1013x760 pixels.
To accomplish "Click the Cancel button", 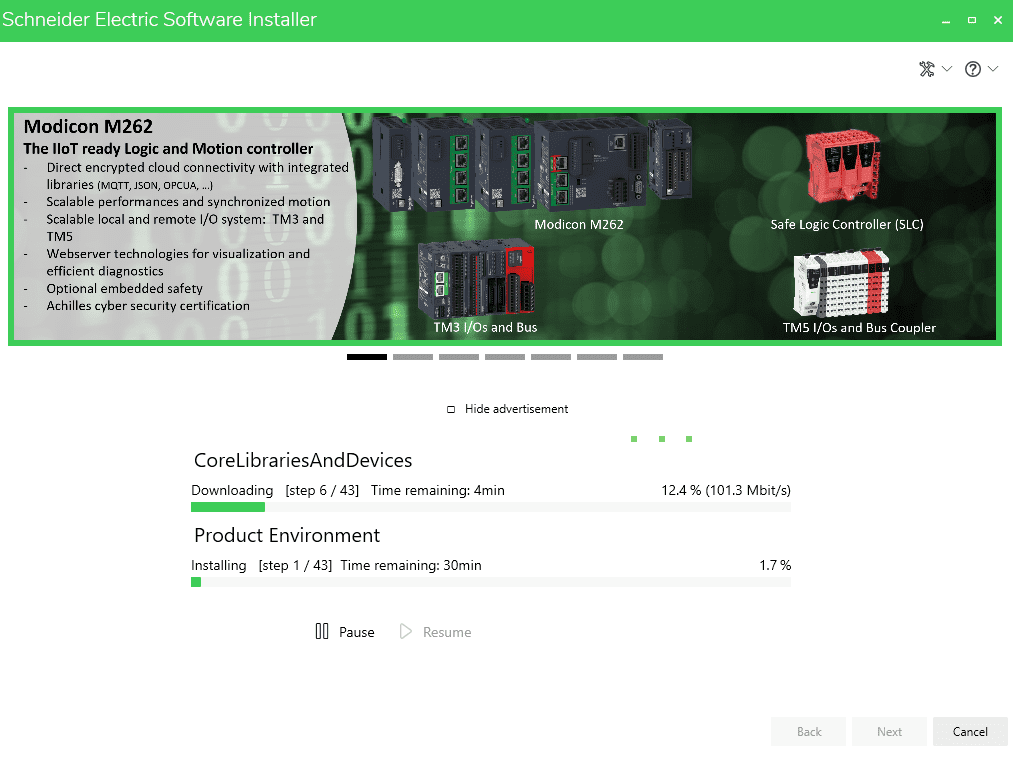I will tap(970, 732).
